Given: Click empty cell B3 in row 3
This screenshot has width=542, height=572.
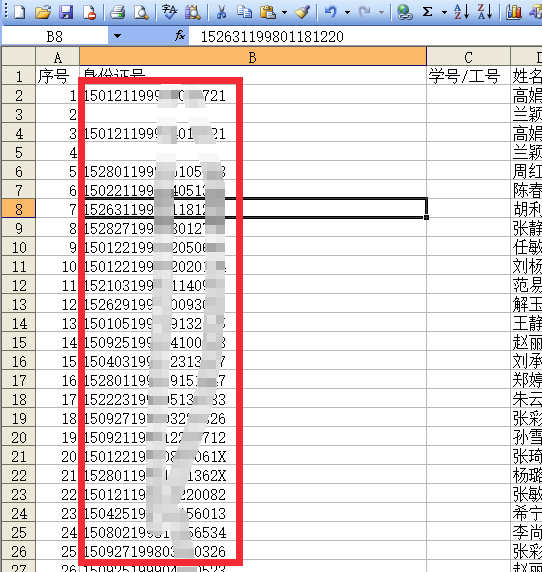Looking at the screenshot, I should 253,114.
